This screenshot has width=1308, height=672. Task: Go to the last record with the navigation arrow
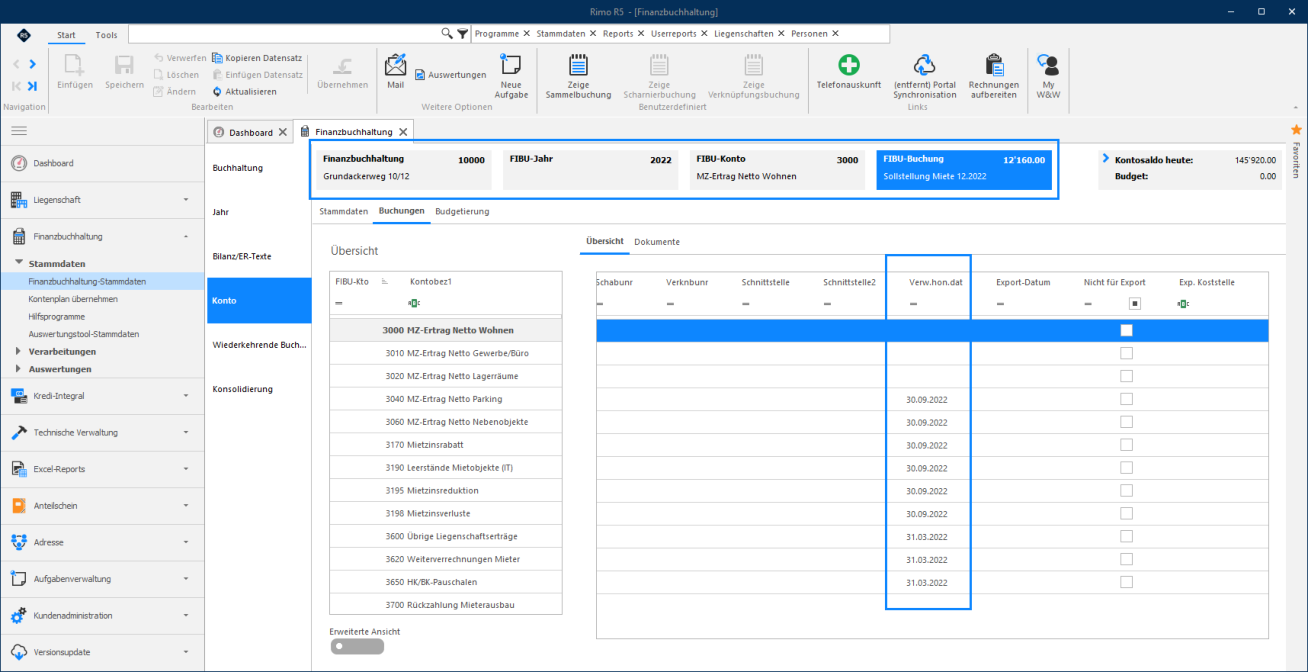[33, 86]
